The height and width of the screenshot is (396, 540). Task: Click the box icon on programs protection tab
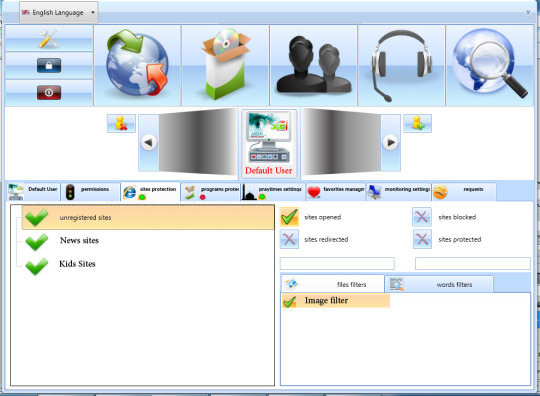[x=190, y=192]
